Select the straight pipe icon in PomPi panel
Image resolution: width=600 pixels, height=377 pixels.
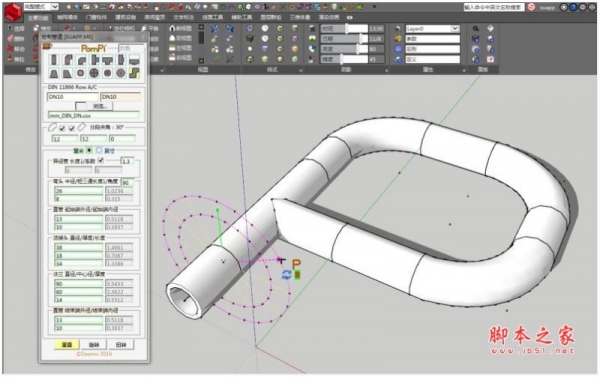[x=54, y=60]
